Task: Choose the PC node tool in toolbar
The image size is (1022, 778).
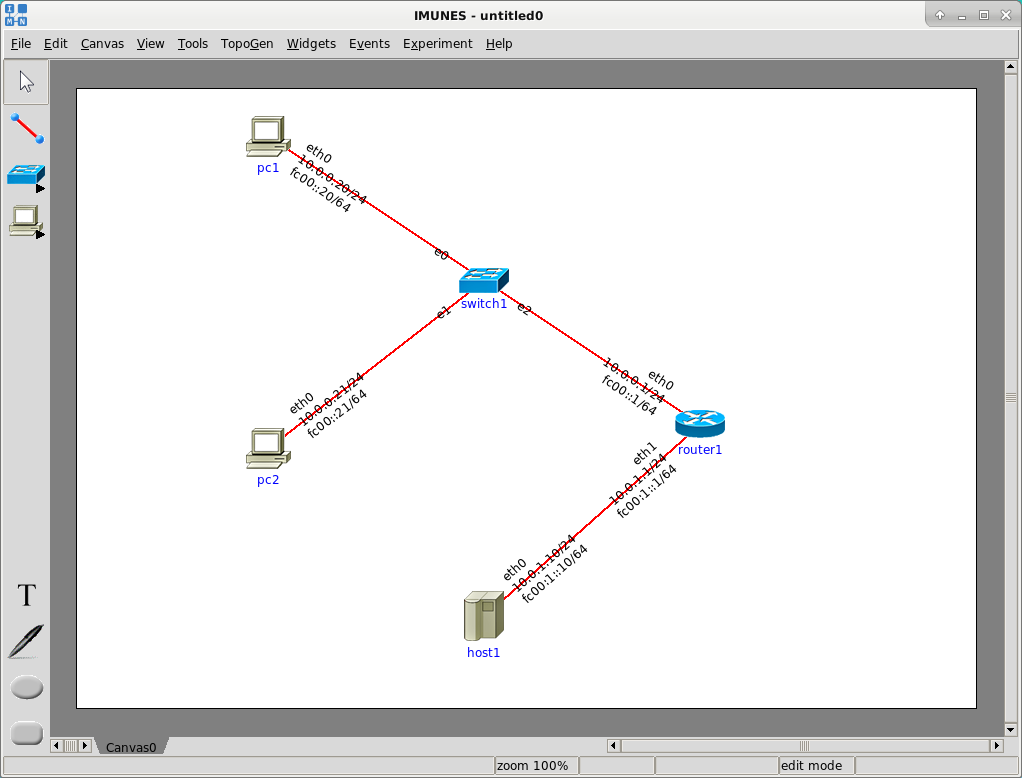Action: pos(25,220)
